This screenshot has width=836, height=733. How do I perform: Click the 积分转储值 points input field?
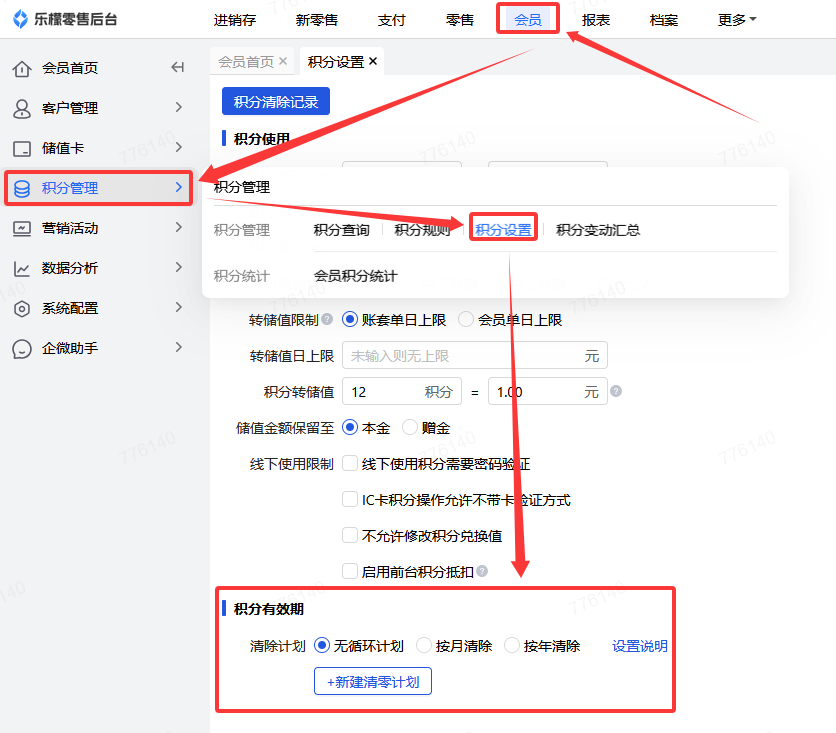tap(401, 391)
